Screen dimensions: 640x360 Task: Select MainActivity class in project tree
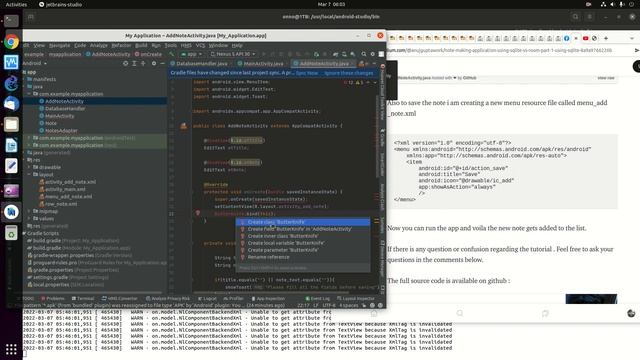[x=60, y=116]
